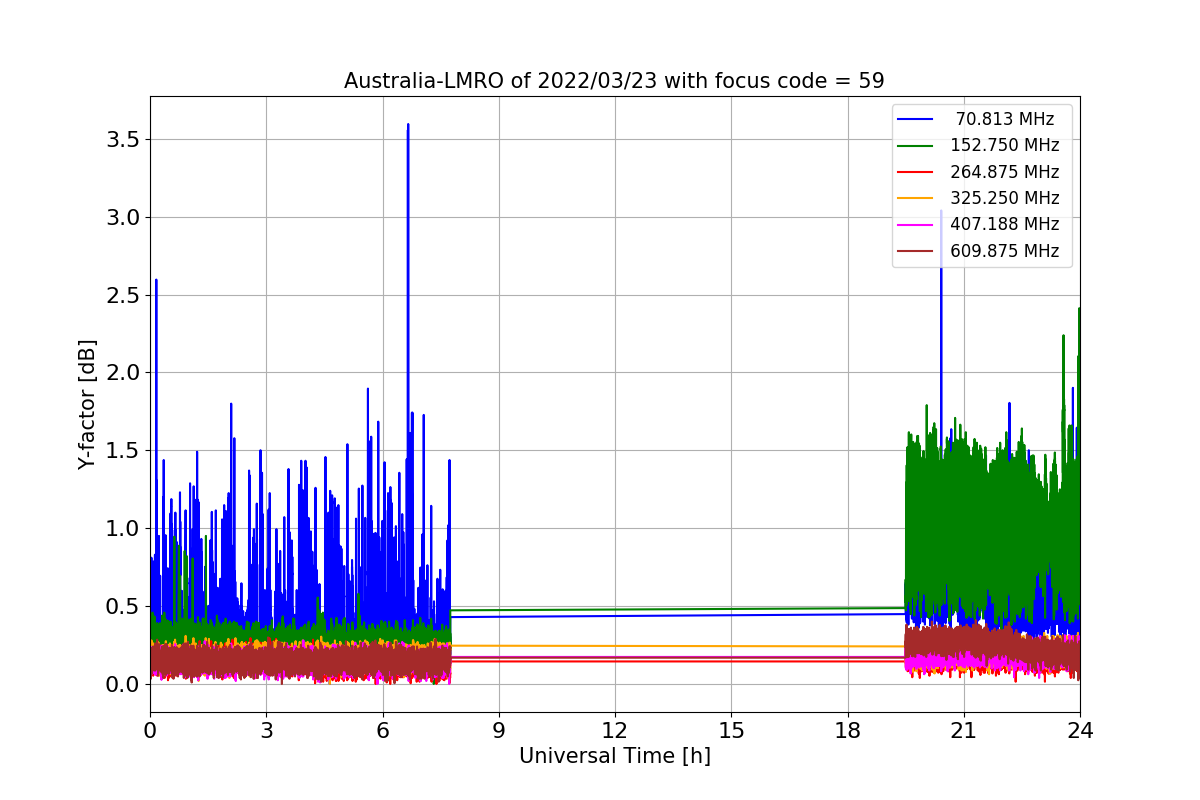Viewport: 1200px width, 800px height.
Task: Select the 264.875 MHz legend label
Action: 1005,172
